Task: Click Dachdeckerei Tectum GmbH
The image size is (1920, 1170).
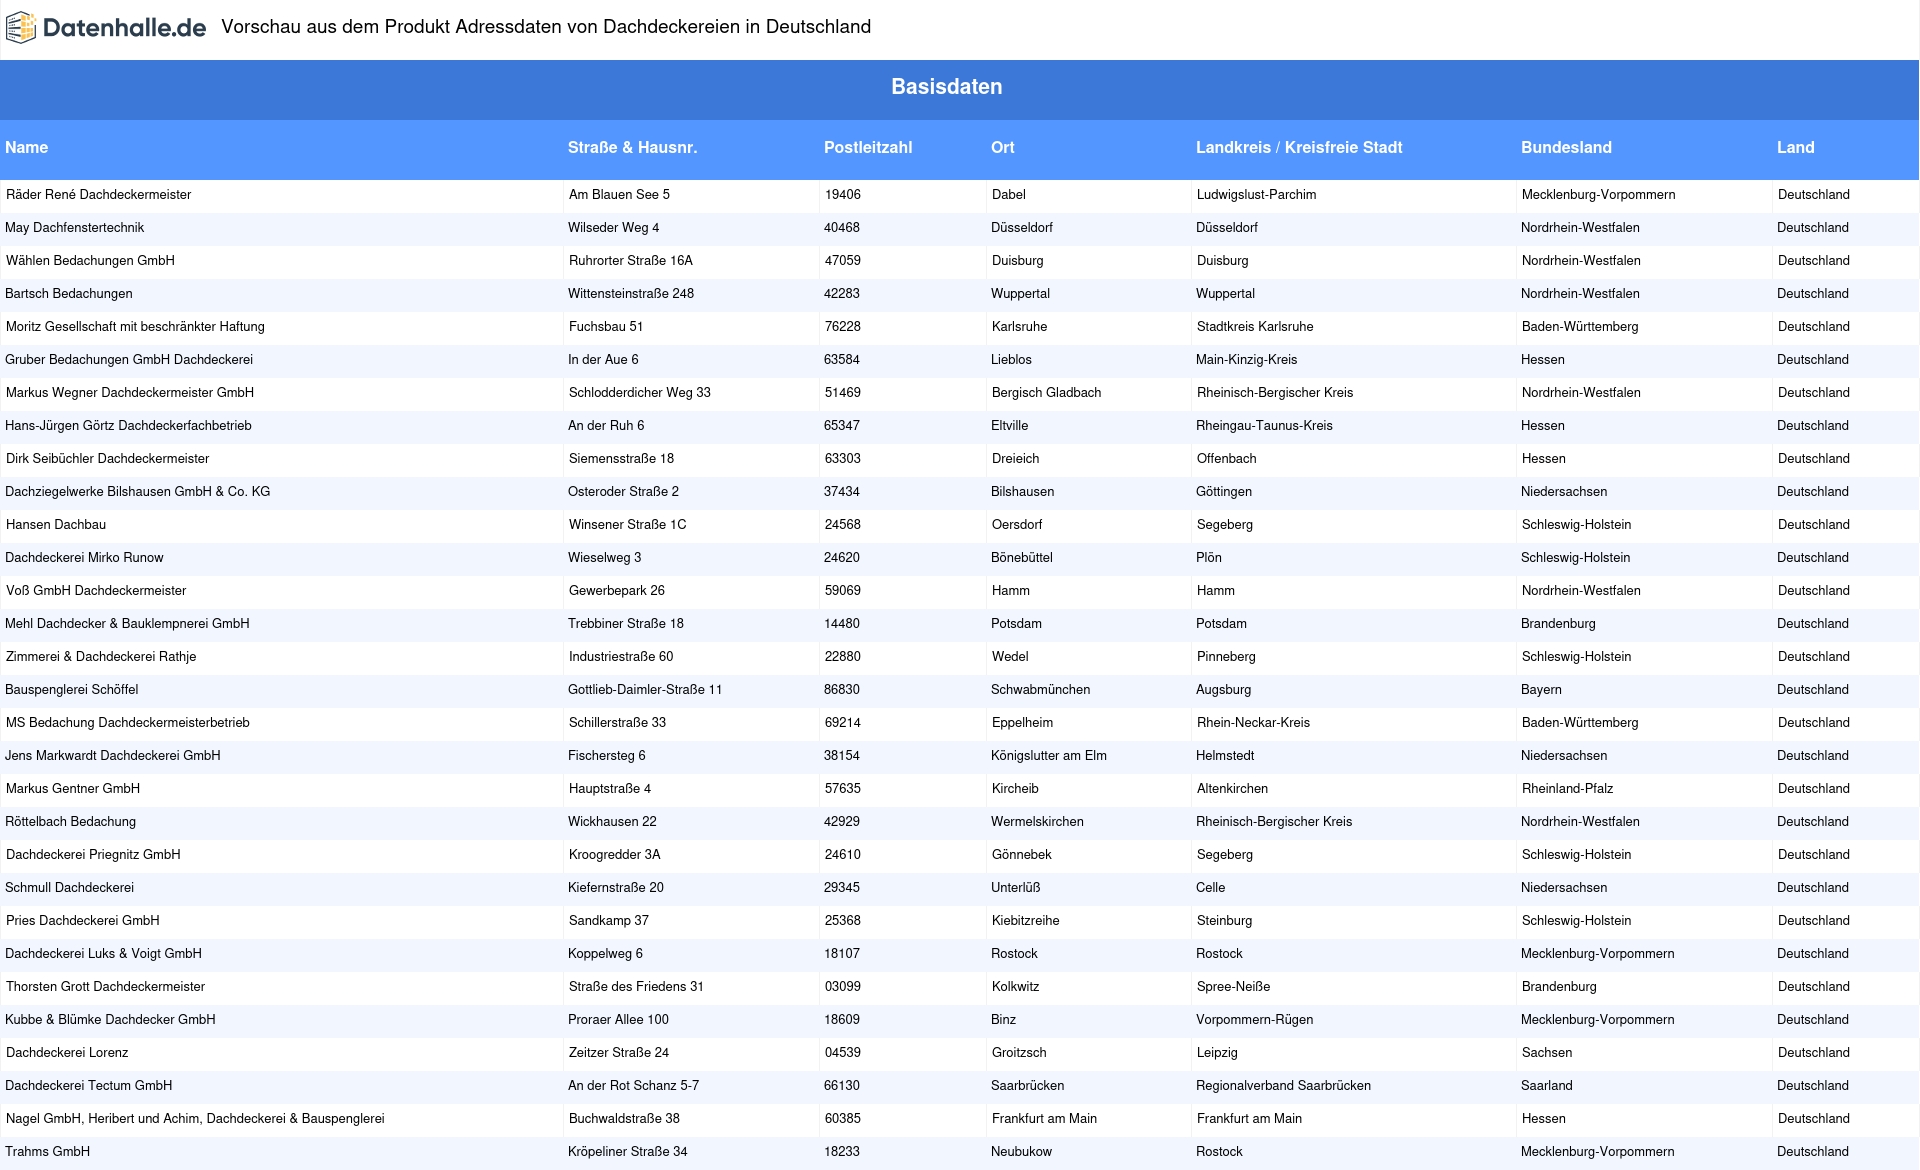Action: tap(88, 1086)
